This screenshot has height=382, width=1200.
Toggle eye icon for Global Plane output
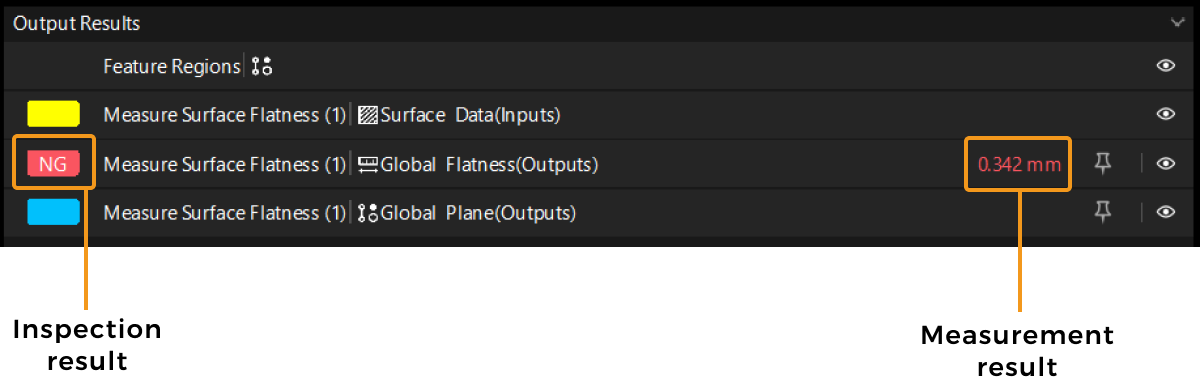1165,212
